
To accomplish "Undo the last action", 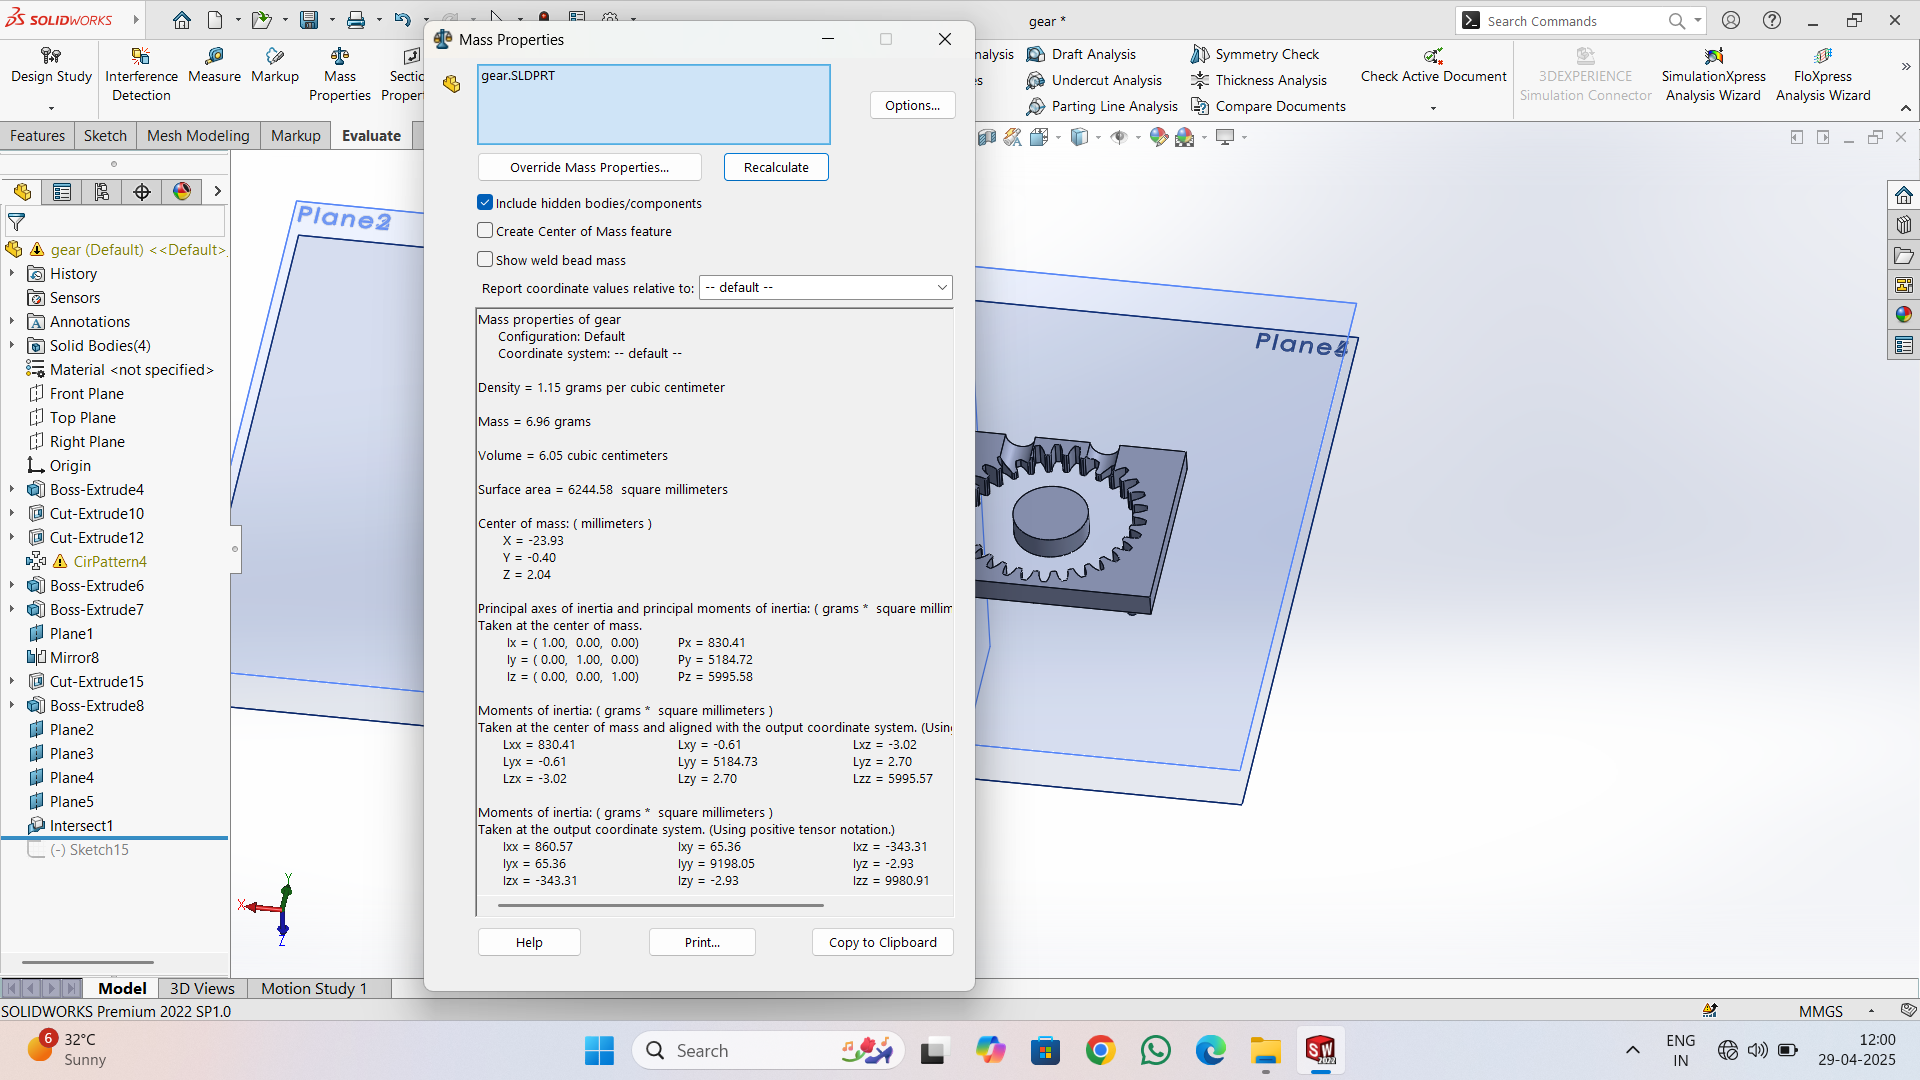I will (402, 20).
